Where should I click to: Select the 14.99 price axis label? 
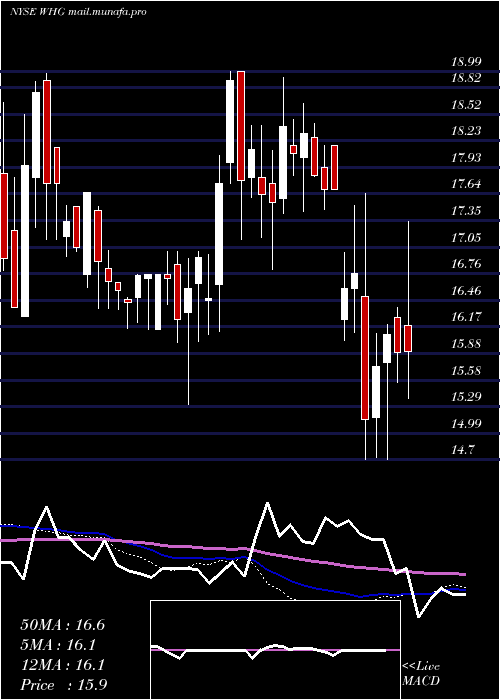click(466, 424)
